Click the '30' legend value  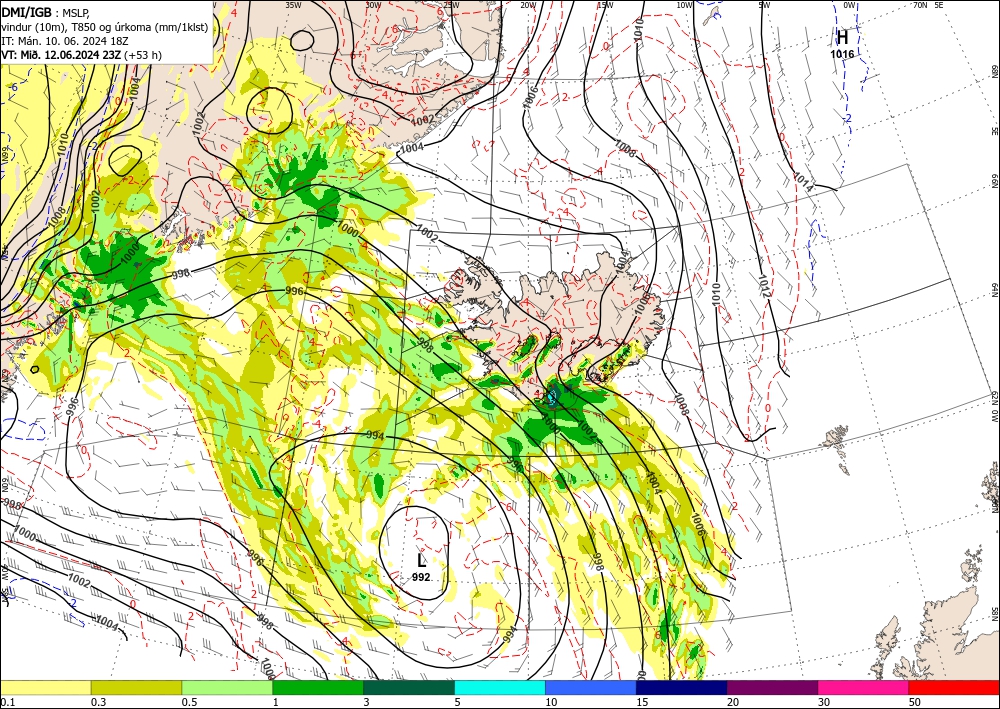tap(824, 701)
